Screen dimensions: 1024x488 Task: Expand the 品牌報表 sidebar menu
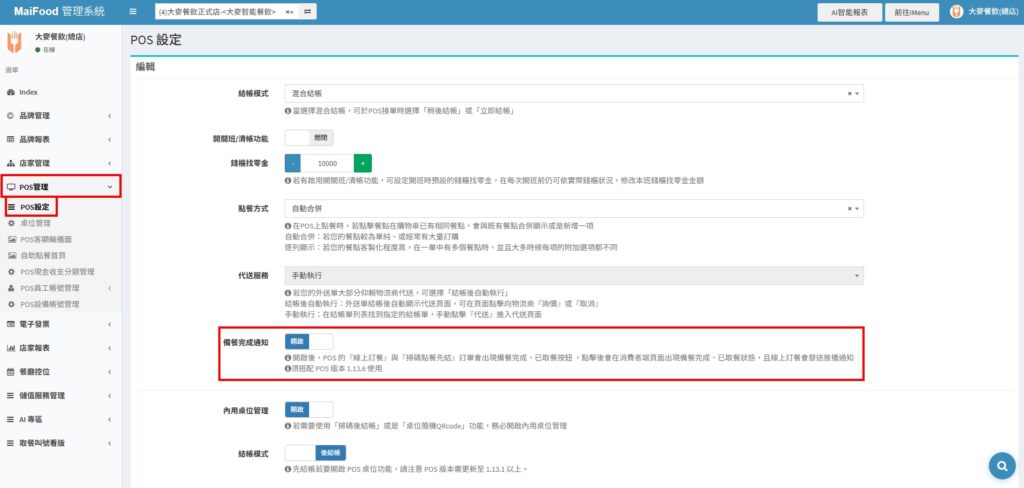[x=60, y=139]
